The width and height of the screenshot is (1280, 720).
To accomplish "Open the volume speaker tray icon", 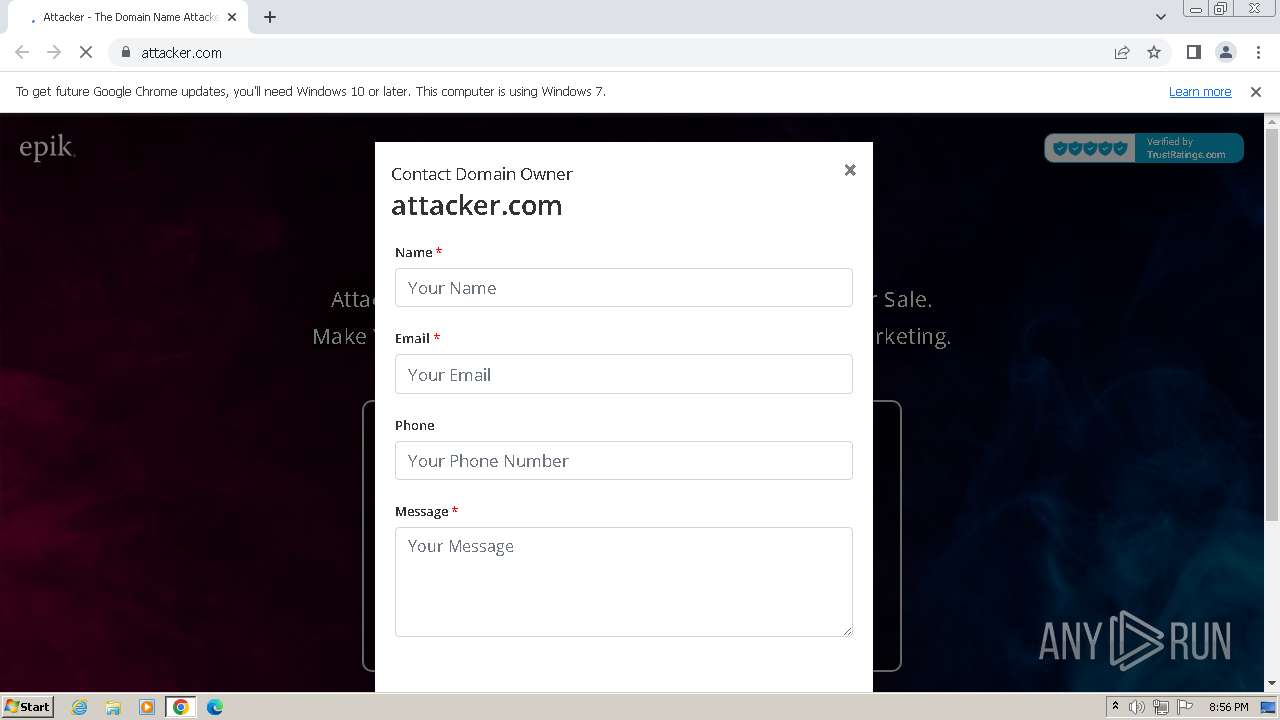I will click(x=1137, y=707).
